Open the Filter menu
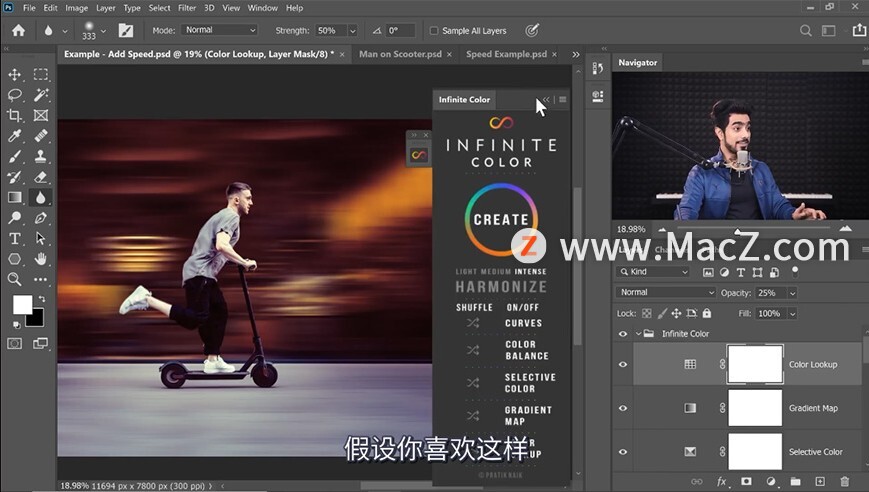 click(187, 8)
